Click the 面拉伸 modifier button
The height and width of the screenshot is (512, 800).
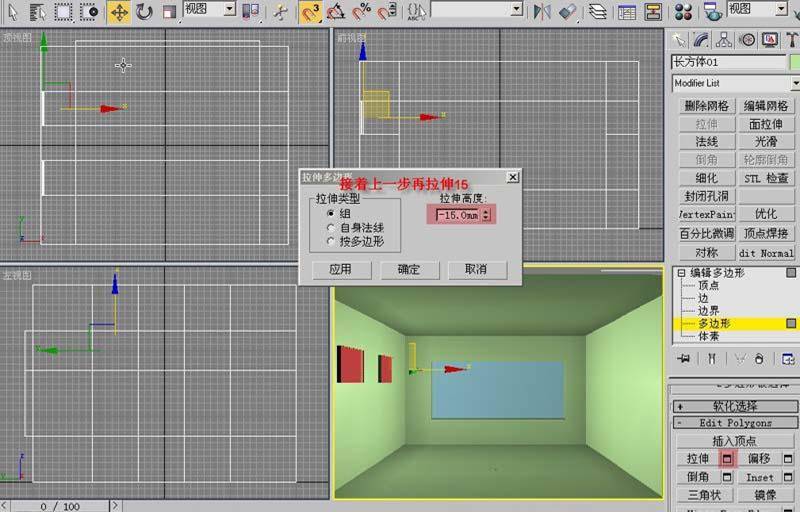click(x=766, y=124)
